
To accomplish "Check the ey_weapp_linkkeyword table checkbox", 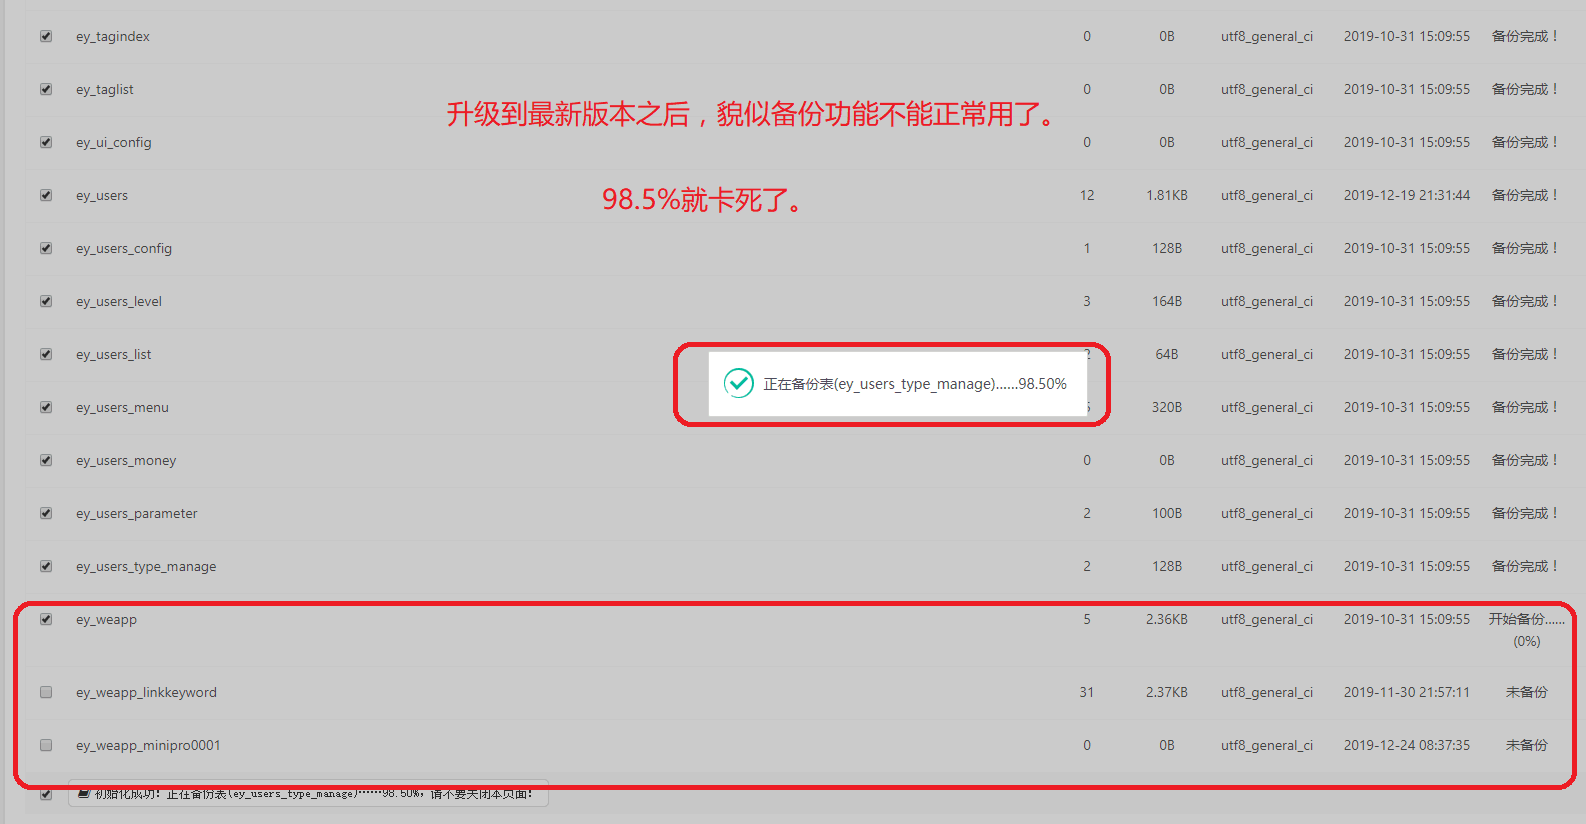I will [x=46, y=692].
